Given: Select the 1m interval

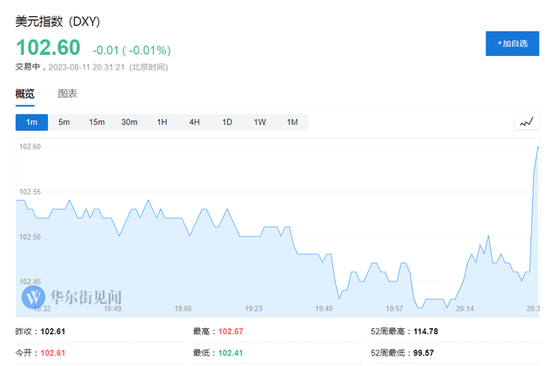Looking at the screenshot, I should click(x=32, y=122).
